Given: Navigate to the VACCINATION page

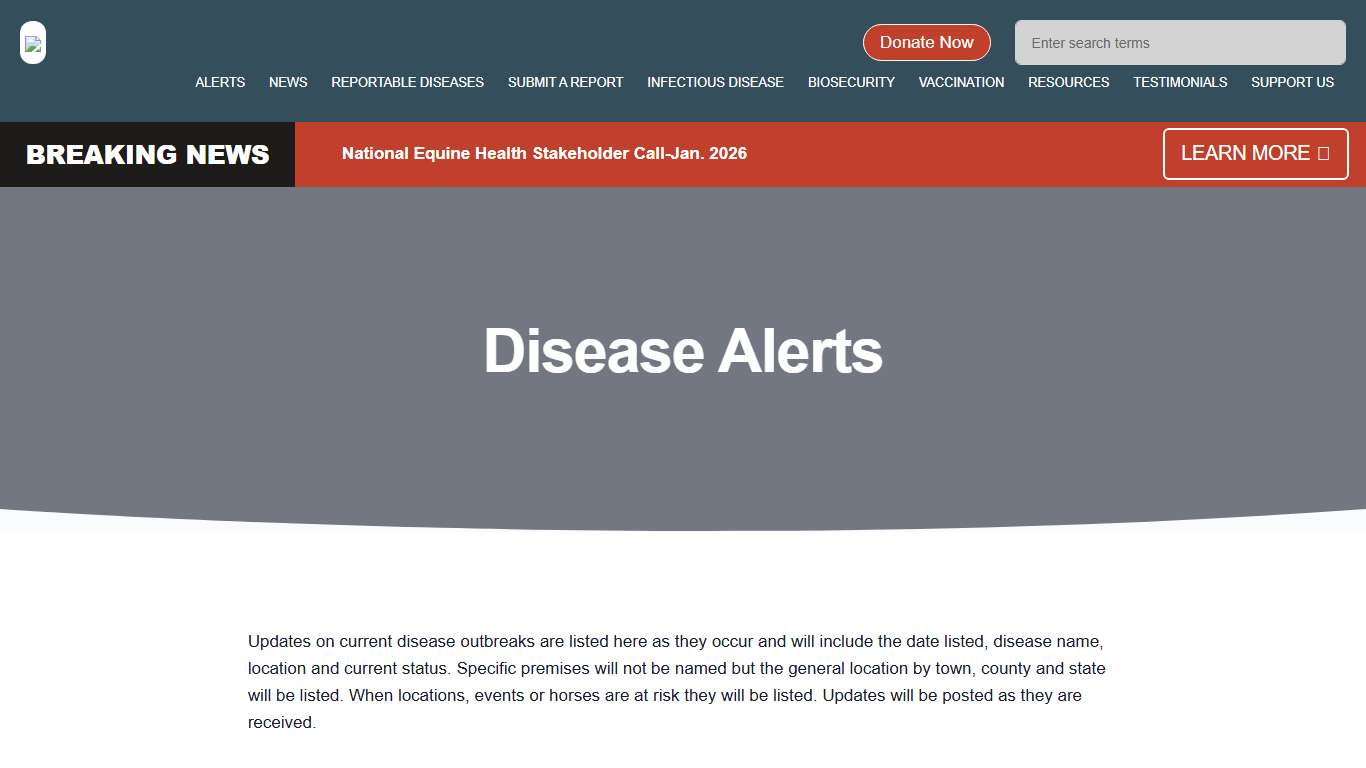Looking at the screenshot, I should coord(961,82).
